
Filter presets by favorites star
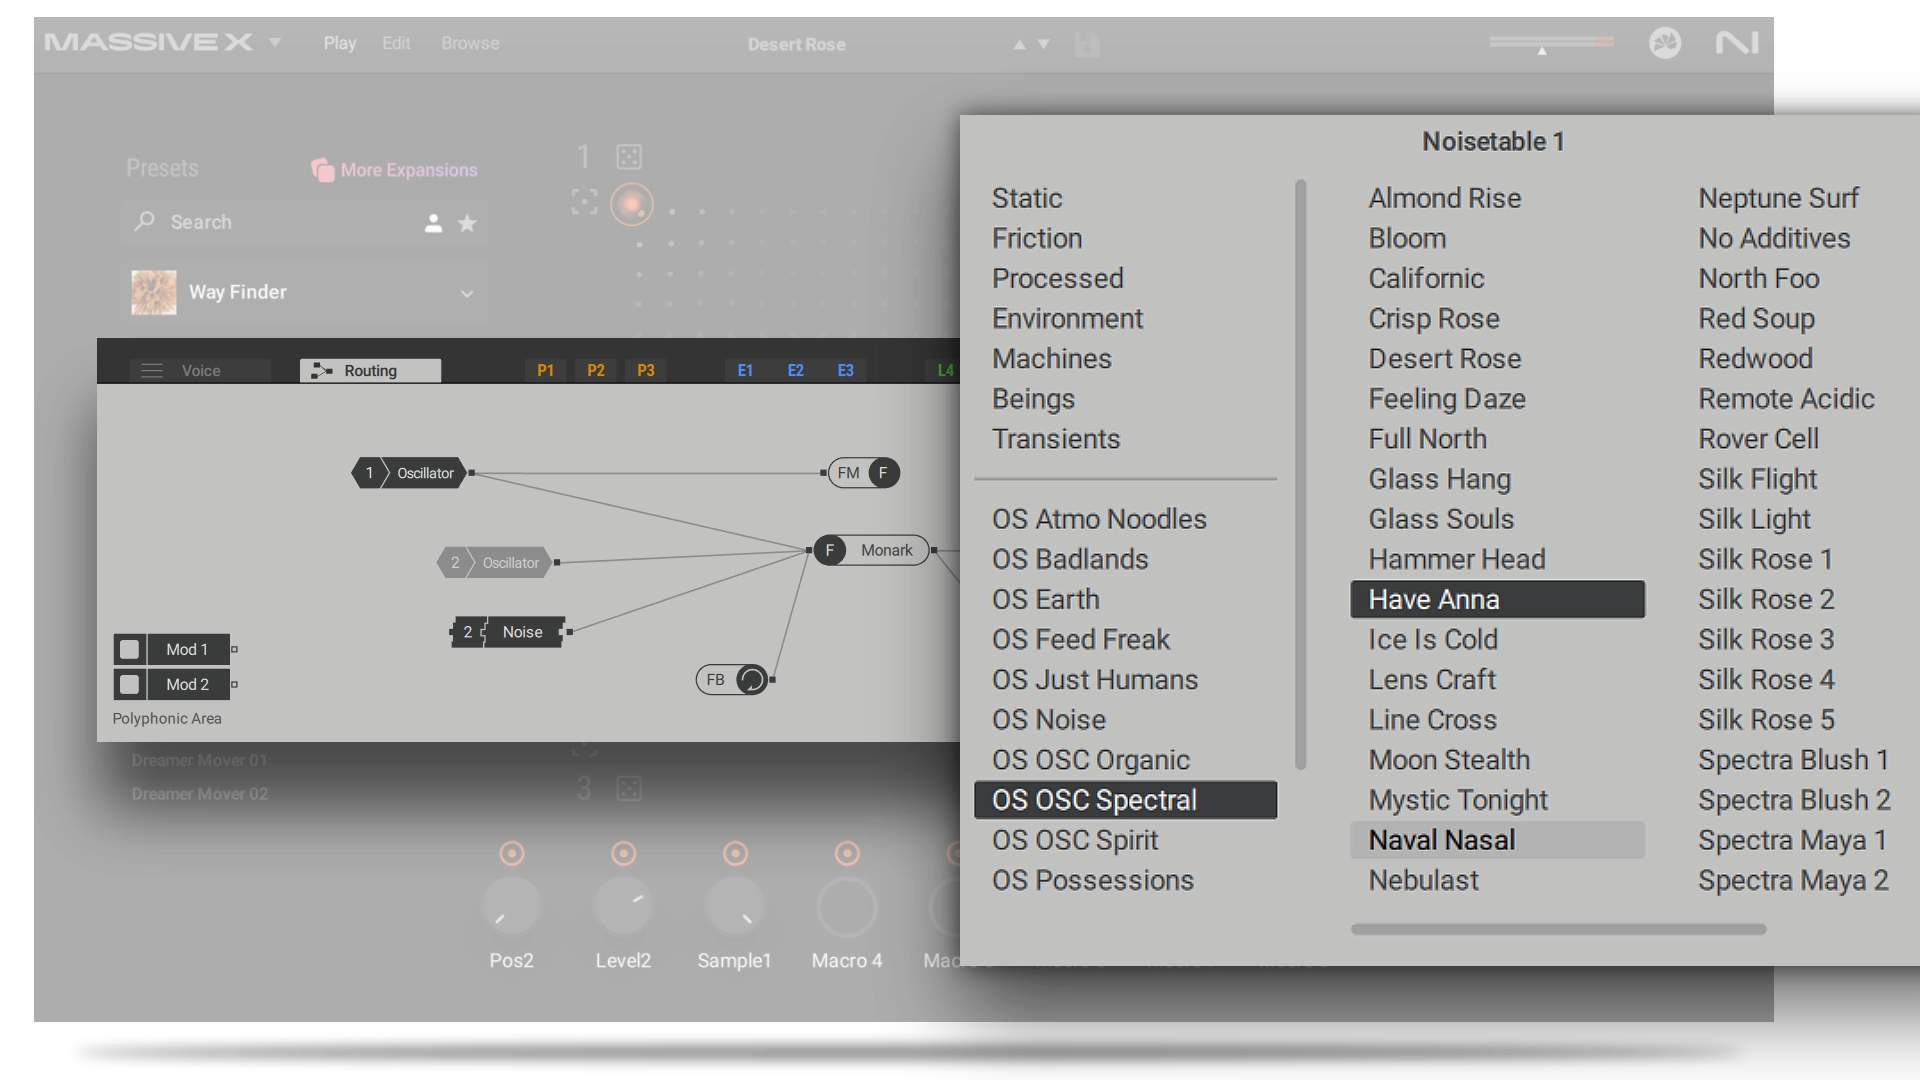[467, 223]
